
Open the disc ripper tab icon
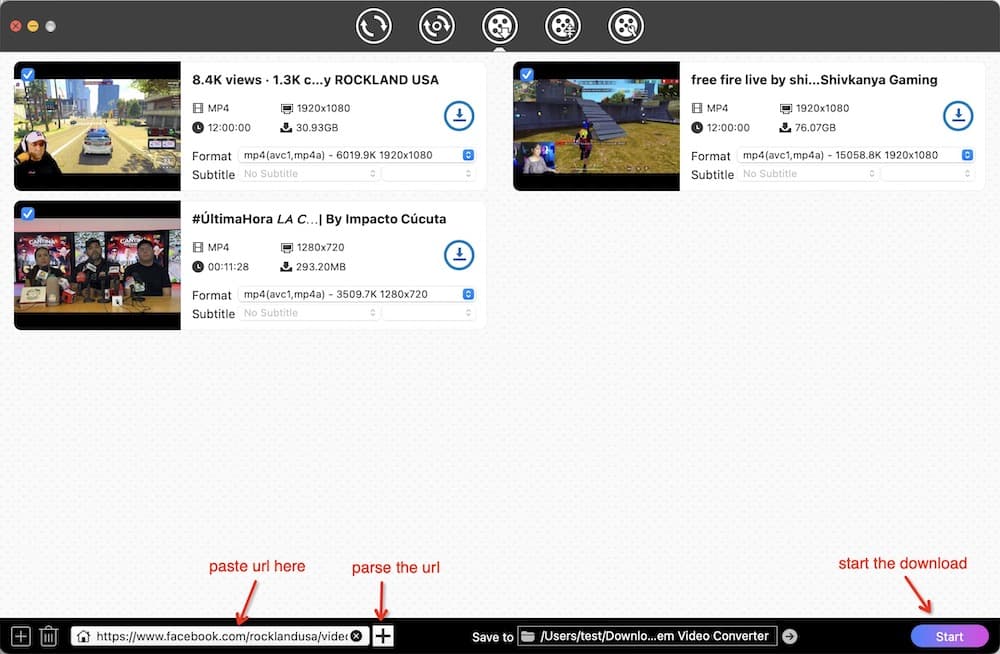(x=437, y=26)
